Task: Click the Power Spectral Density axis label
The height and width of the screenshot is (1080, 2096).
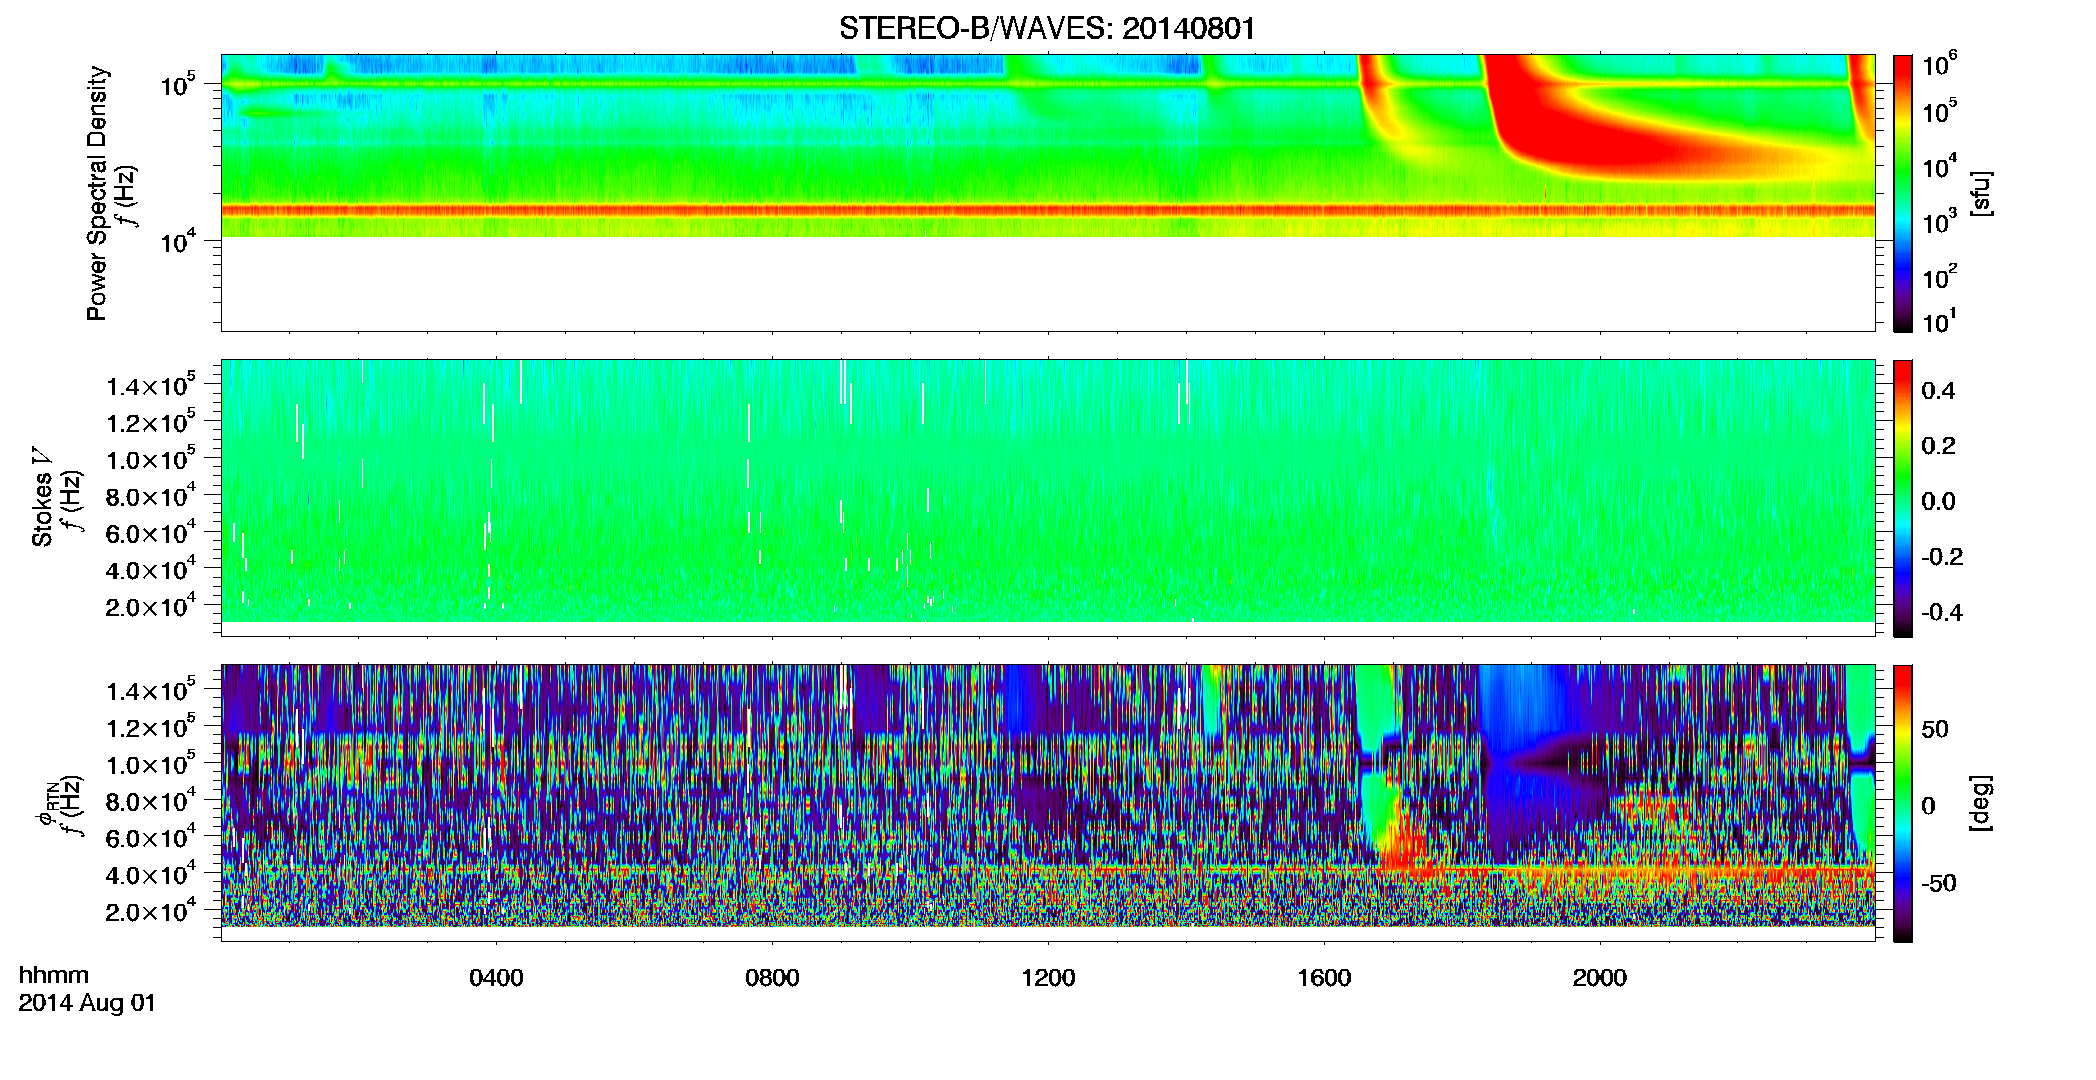Action: tap(97, 193)
